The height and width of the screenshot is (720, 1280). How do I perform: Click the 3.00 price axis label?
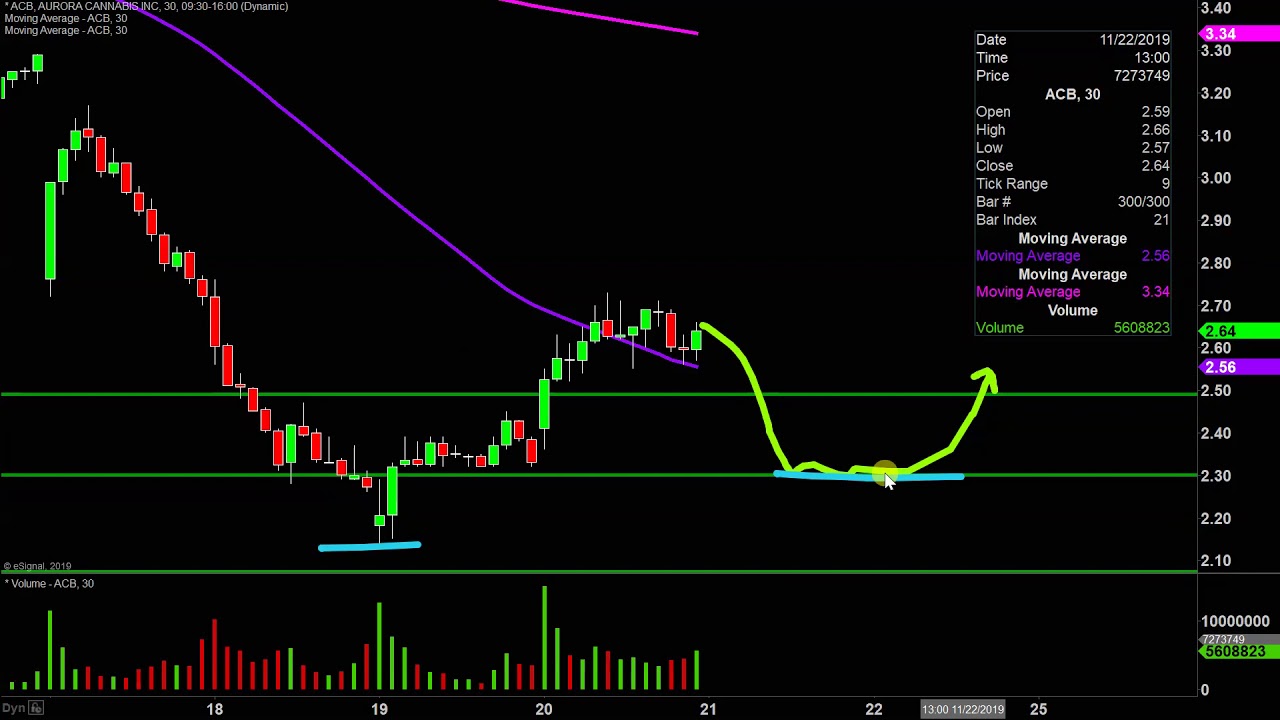pos(1216,178)
